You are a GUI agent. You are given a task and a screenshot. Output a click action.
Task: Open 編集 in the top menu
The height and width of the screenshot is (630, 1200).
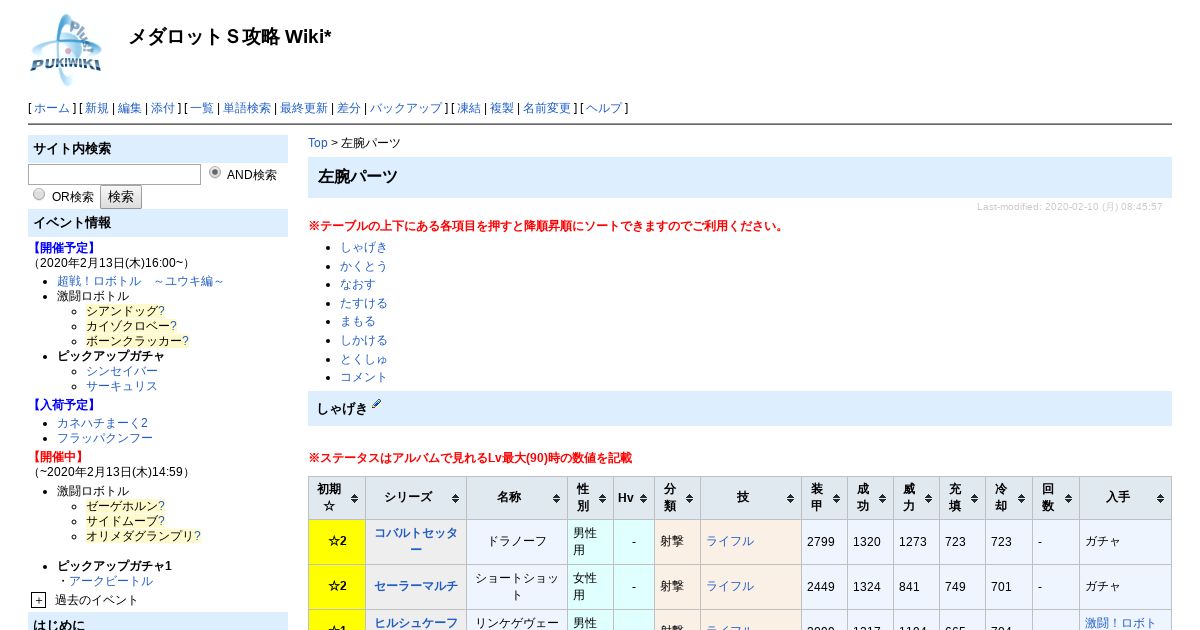point(130,108)
